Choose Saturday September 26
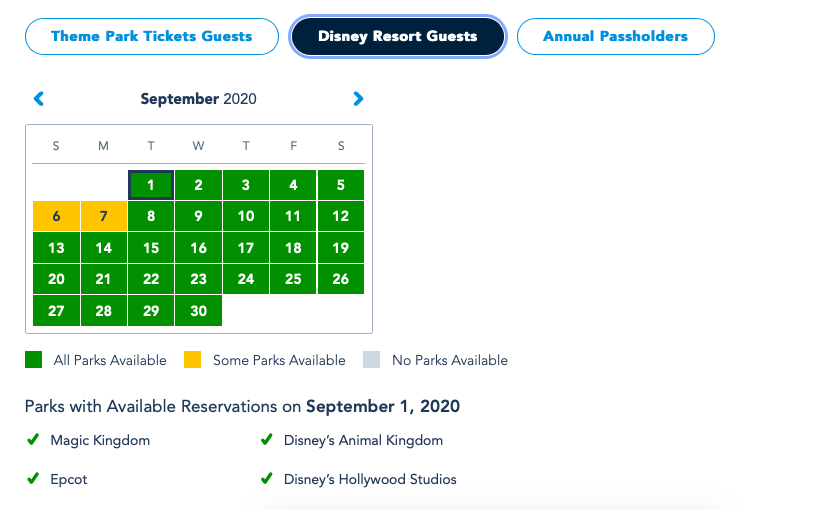This screenshot has width=816, height=510. tap(341, 279)
